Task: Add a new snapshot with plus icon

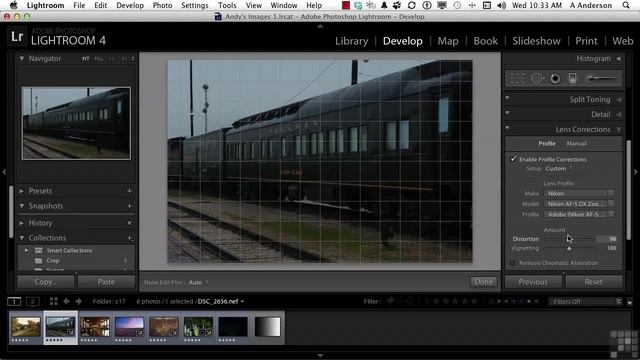Action: click(129, 206)
